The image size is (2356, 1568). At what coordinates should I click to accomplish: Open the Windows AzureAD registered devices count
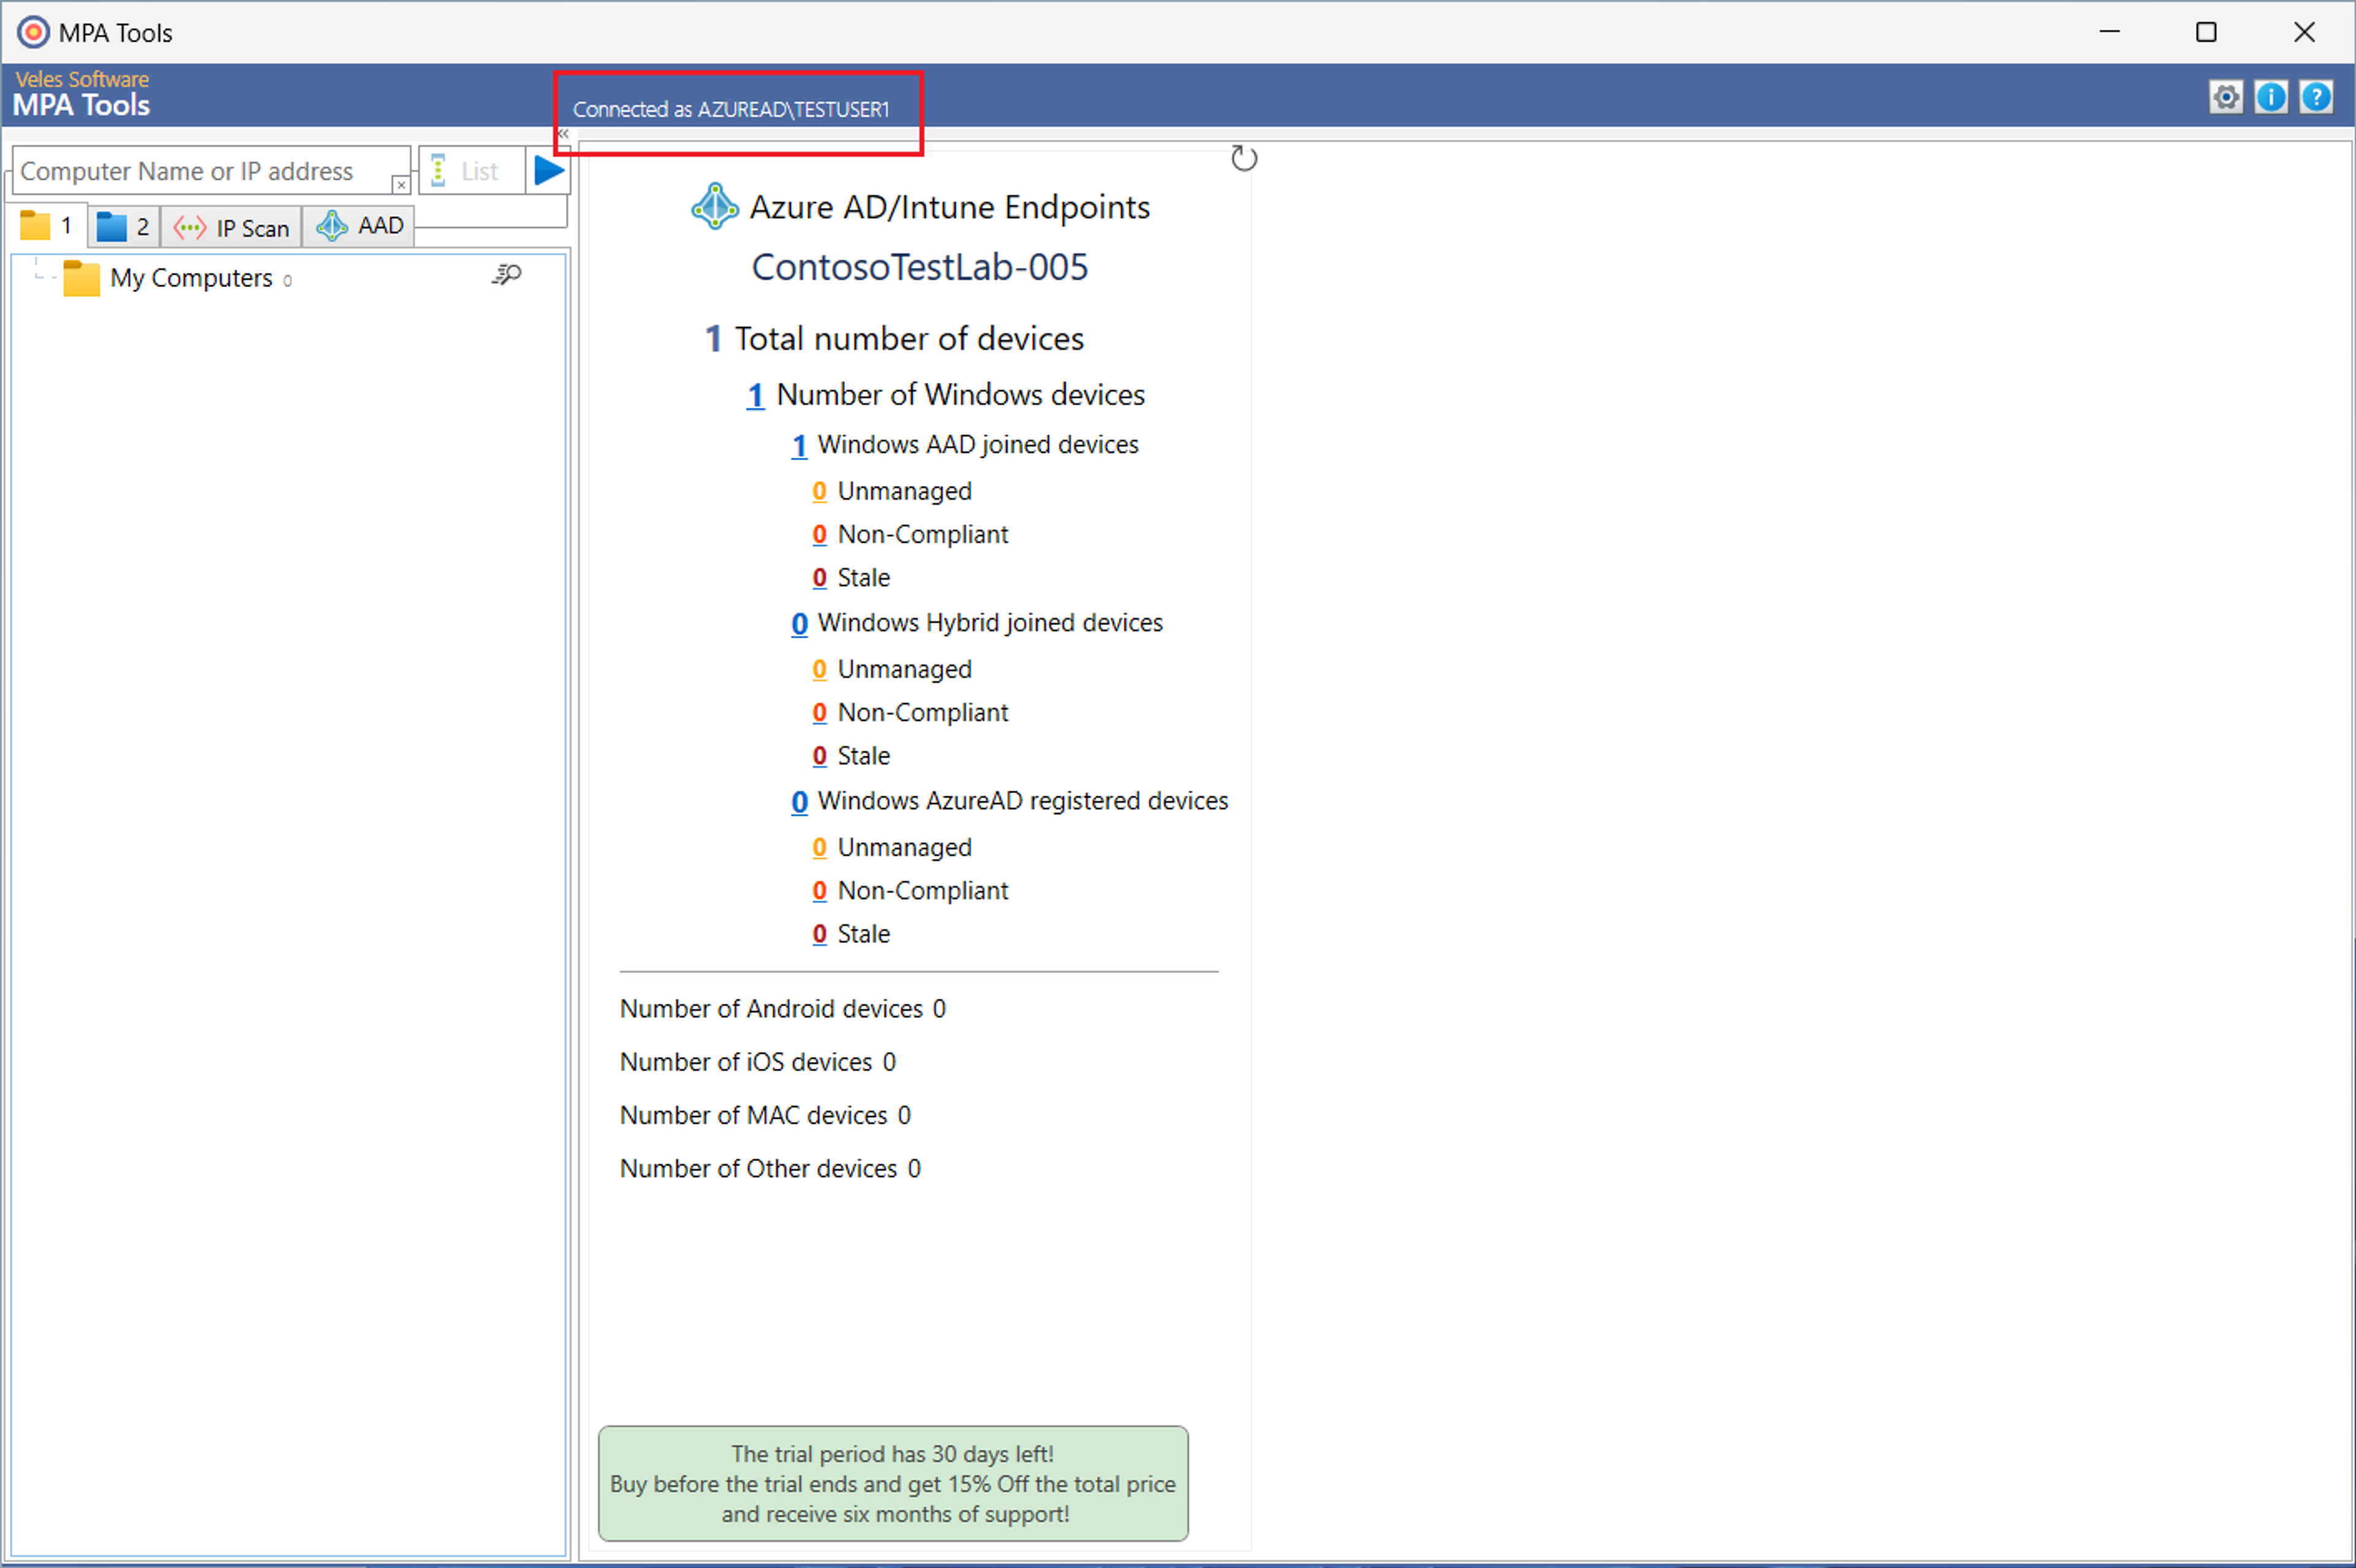point(799,802)
